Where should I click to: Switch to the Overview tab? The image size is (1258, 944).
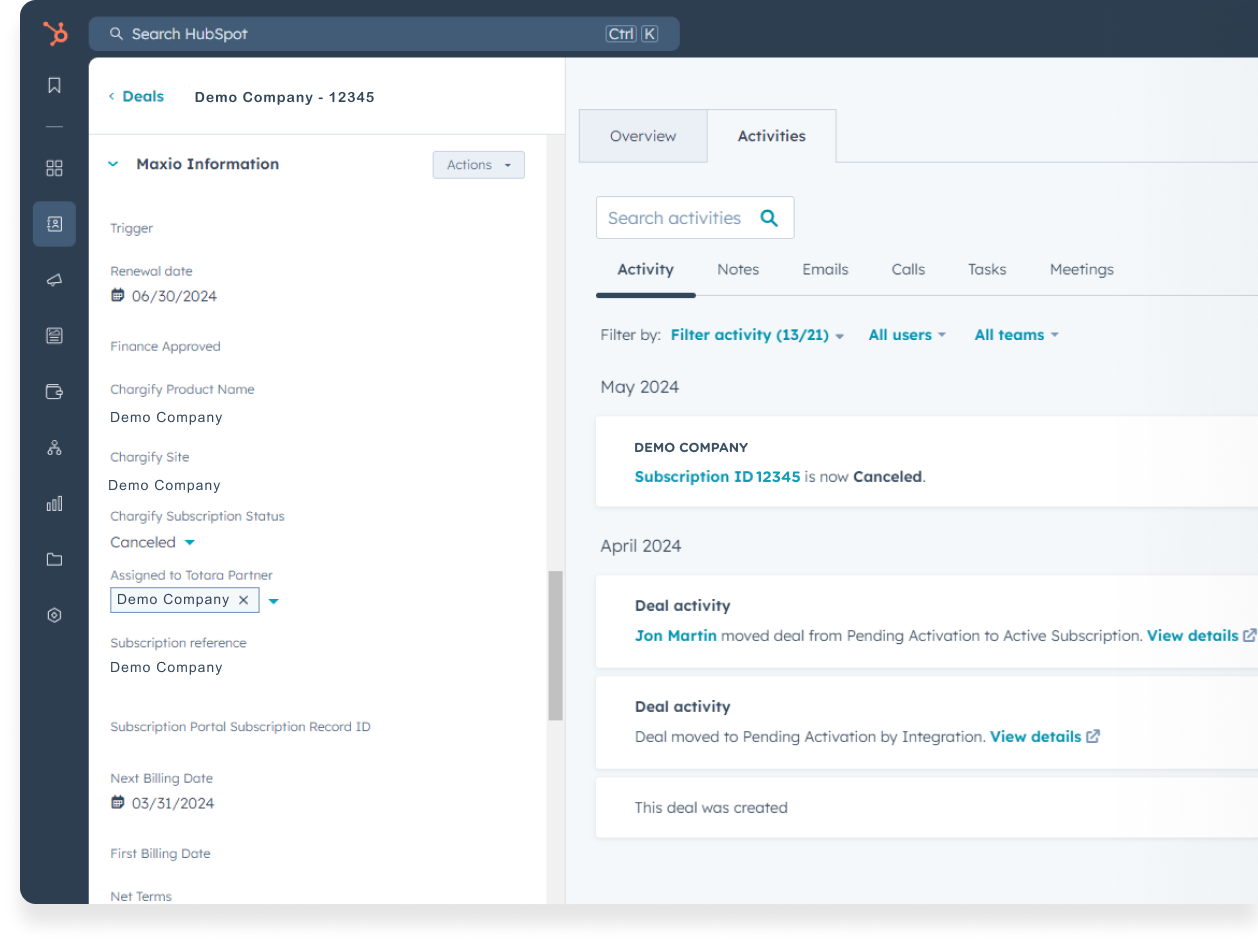(643, 136)
